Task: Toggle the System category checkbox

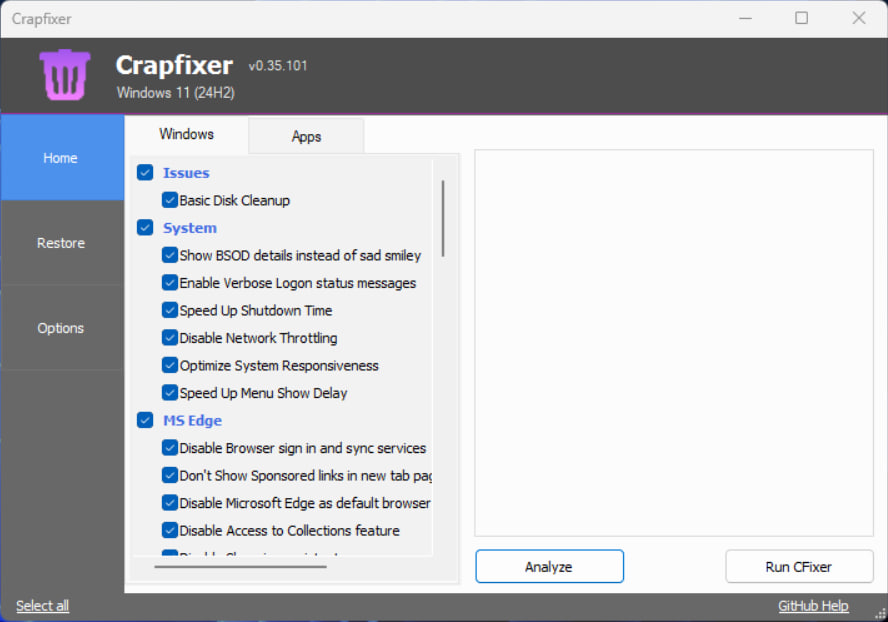Action: coord(145,227)
